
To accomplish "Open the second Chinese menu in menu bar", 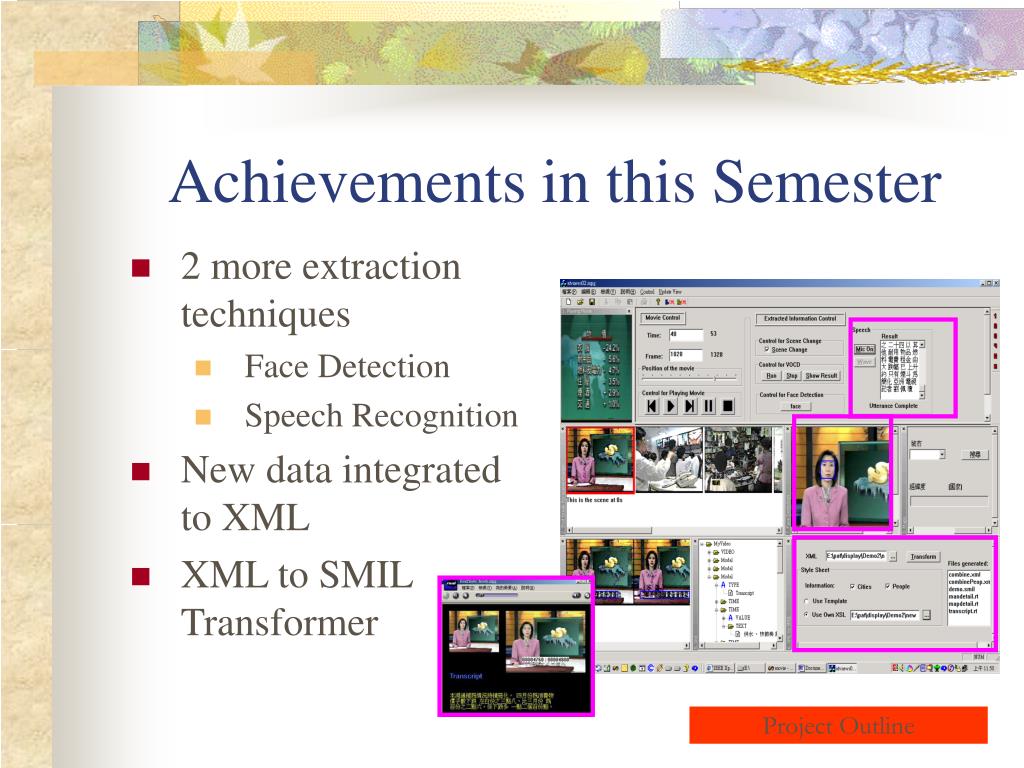I will click(x=588, y=292).
